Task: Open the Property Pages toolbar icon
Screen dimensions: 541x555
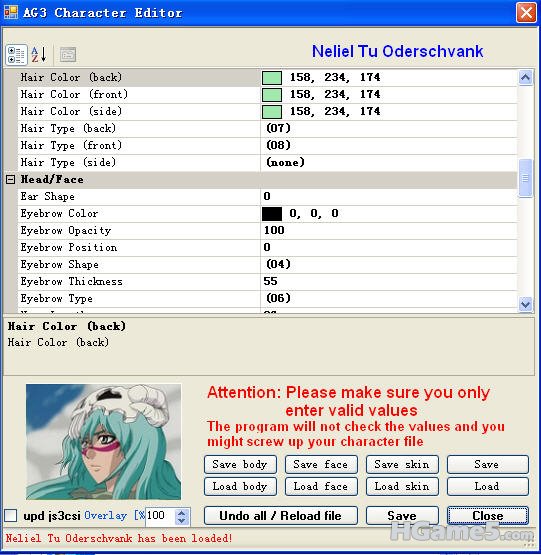Action: tap(68, 55)
